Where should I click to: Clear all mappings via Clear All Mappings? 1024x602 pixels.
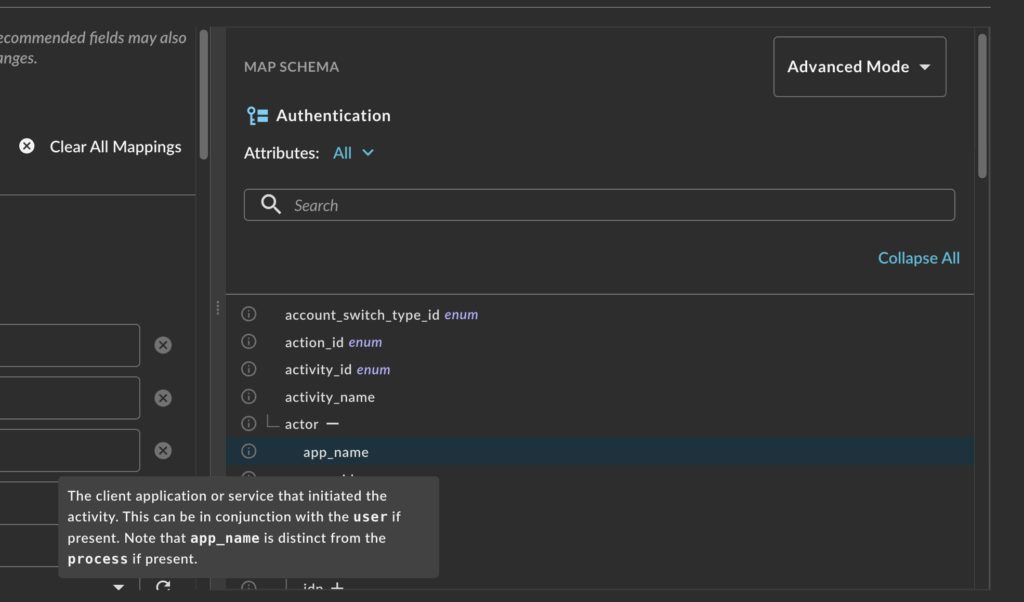tap(115, 146)
